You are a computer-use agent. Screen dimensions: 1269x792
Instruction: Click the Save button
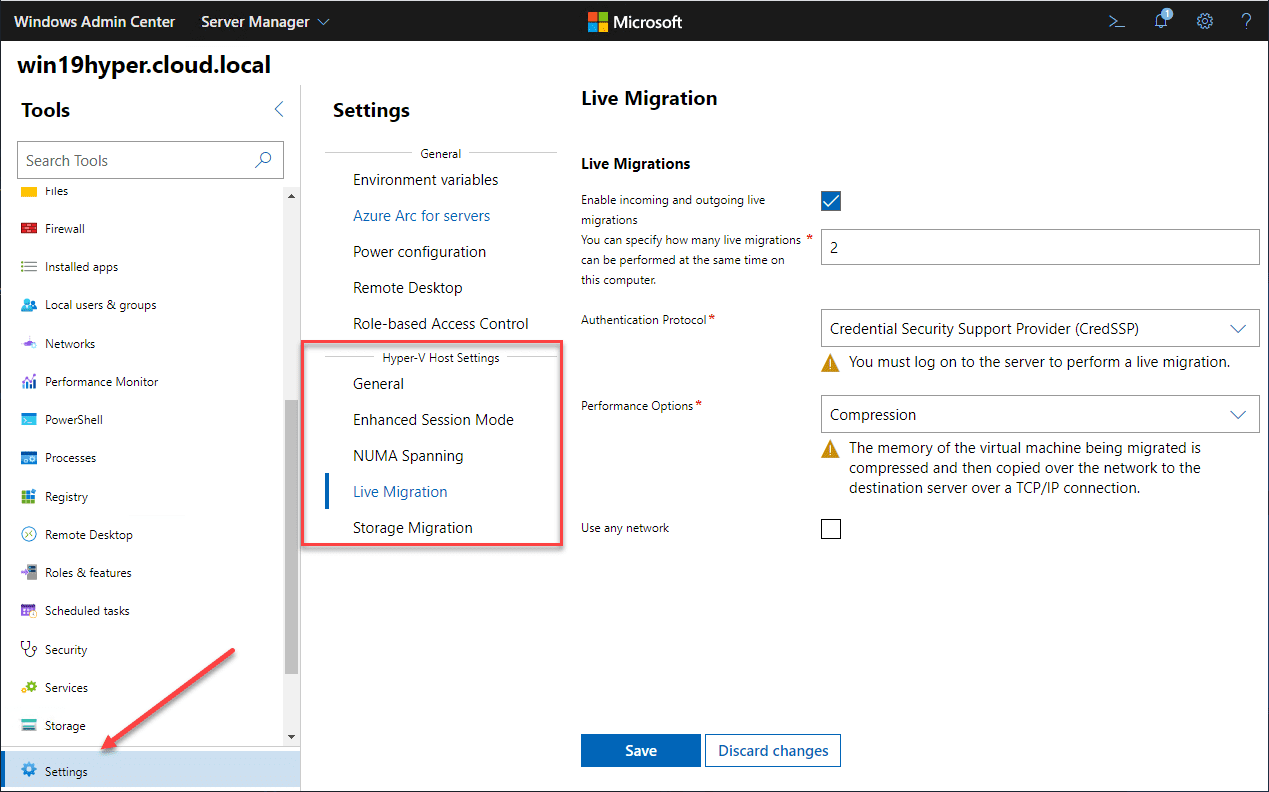click(x=640, y=751)
